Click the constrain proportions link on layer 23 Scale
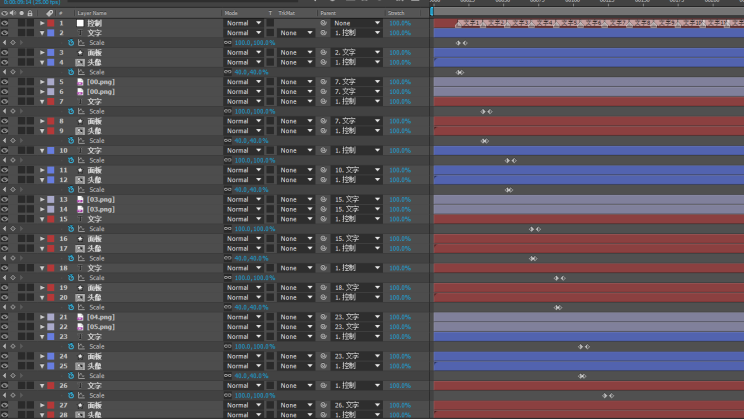The image size is (744, 419). [228, 346]
